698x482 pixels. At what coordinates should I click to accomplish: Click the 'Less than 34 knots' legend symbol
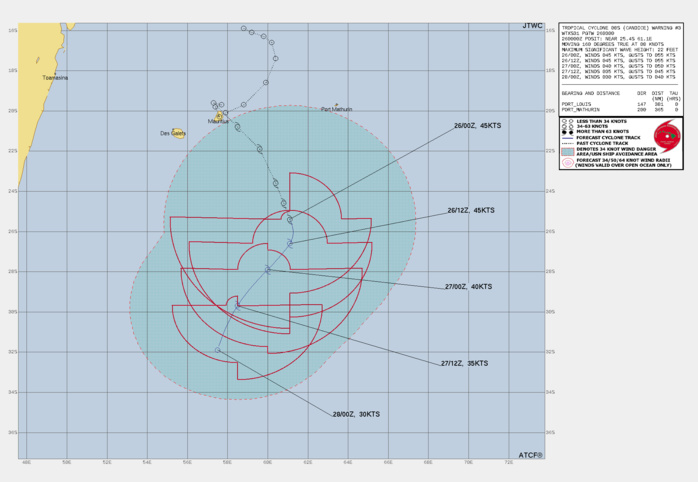point(567,120)
